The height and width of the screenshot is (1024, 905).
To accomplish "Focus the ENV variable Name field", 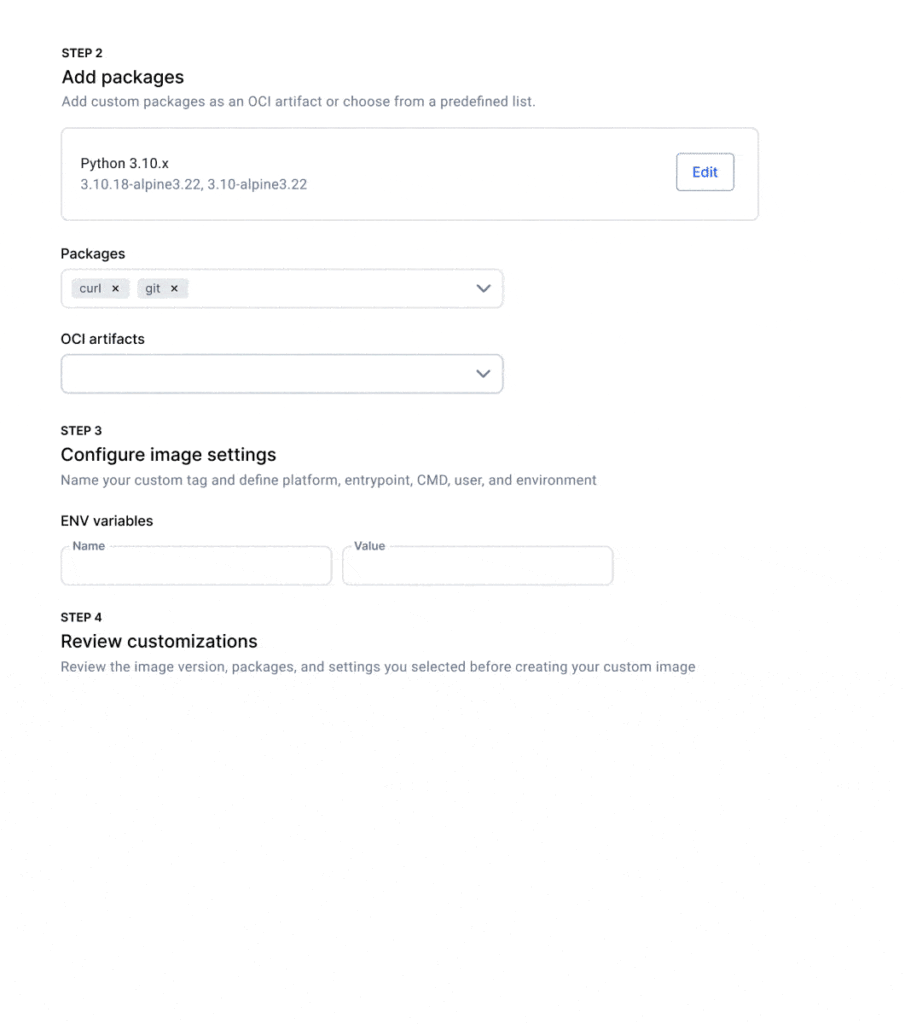I will coord(196,567).
